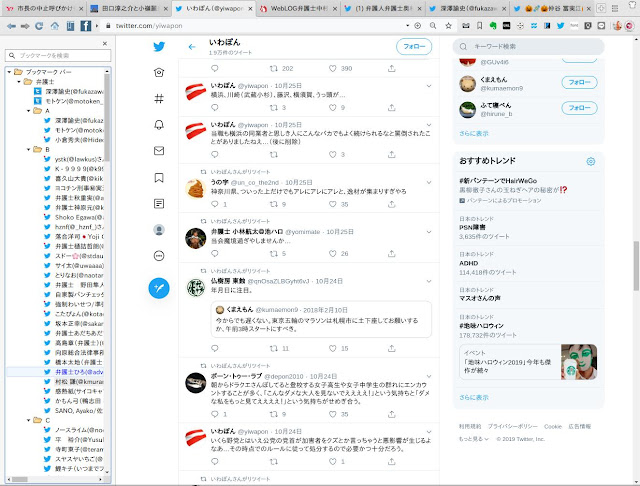Navigate browser back arrow
The image size is (640, 486).
tap(11, 26)
